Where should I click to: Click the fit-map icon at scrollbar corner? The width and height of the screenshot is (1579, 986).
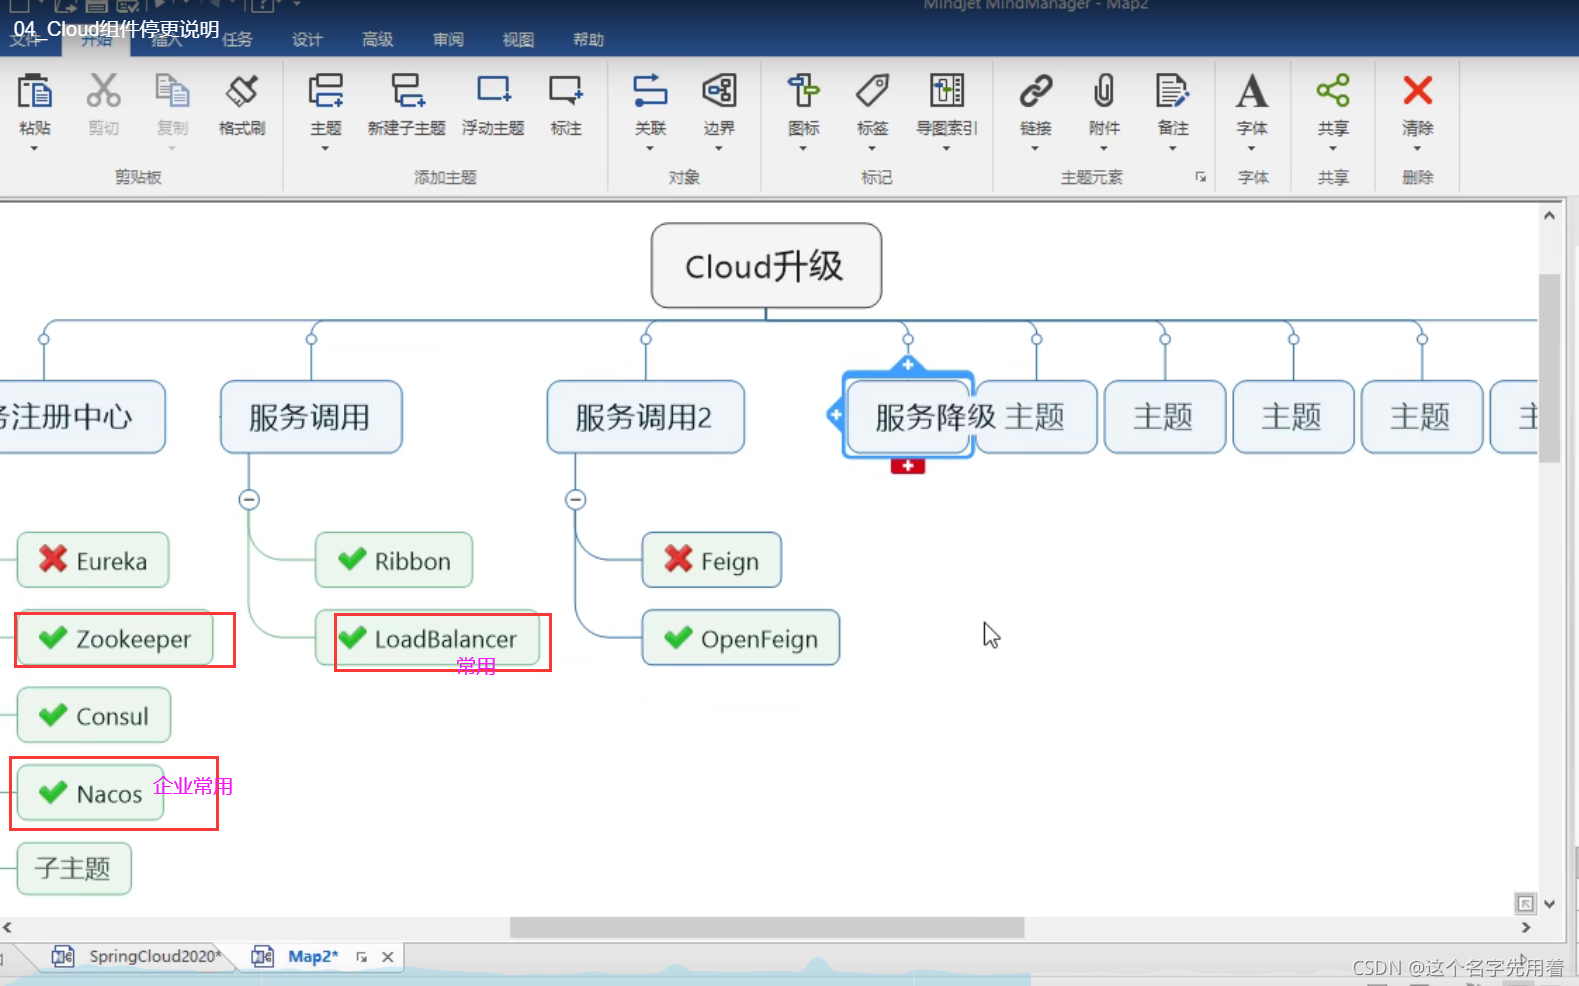(x=1525, y=904)
